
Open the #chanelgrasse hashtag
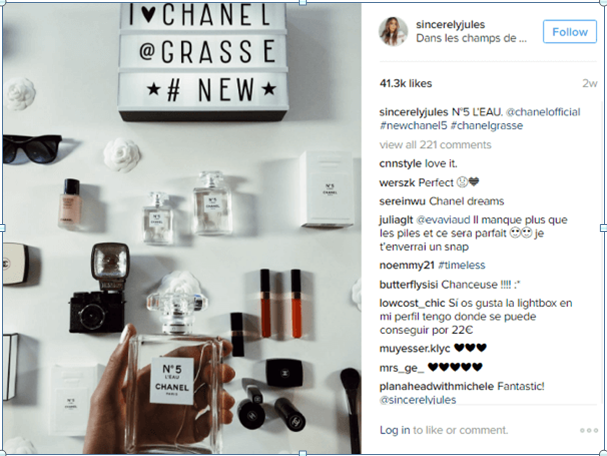(487, 125)
